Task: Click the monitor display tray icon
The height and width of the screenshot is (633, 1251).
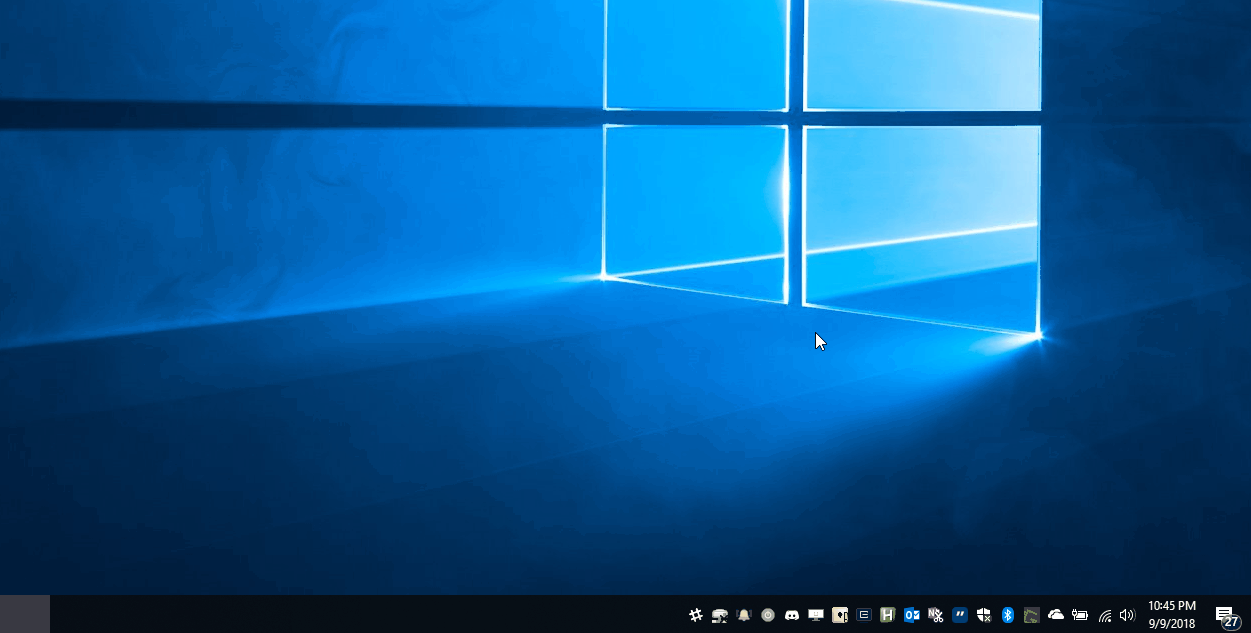Action: coord(816,615)
